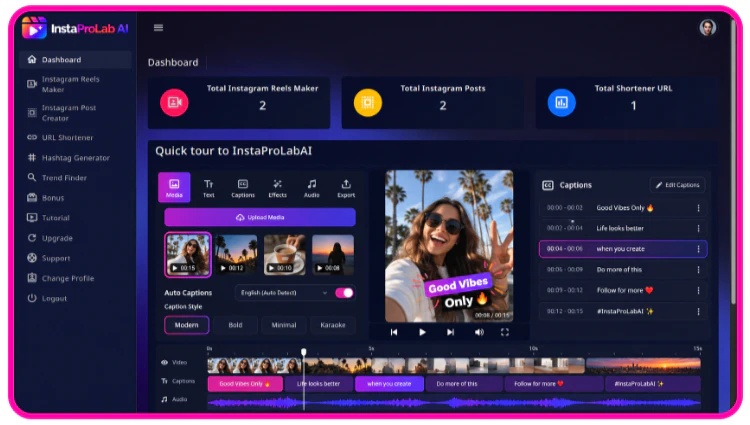
Task: Click the Audio track music note icon
Action: 164,399
